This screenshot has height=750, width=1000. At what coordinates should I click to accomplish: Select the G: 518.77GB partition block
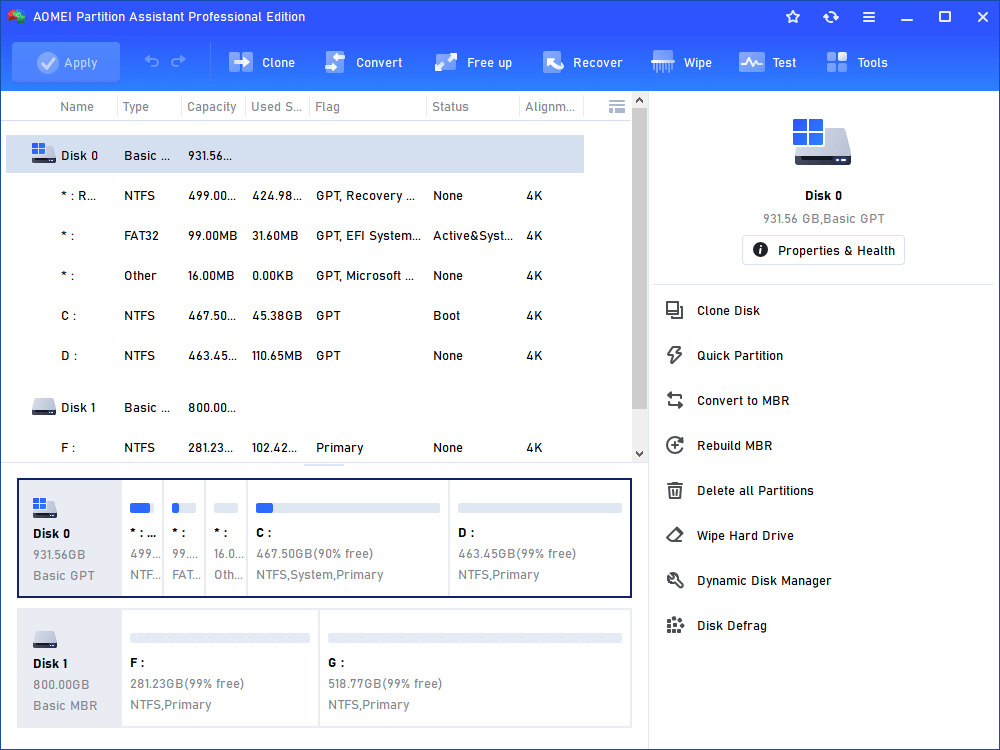(x=475, y=668)
